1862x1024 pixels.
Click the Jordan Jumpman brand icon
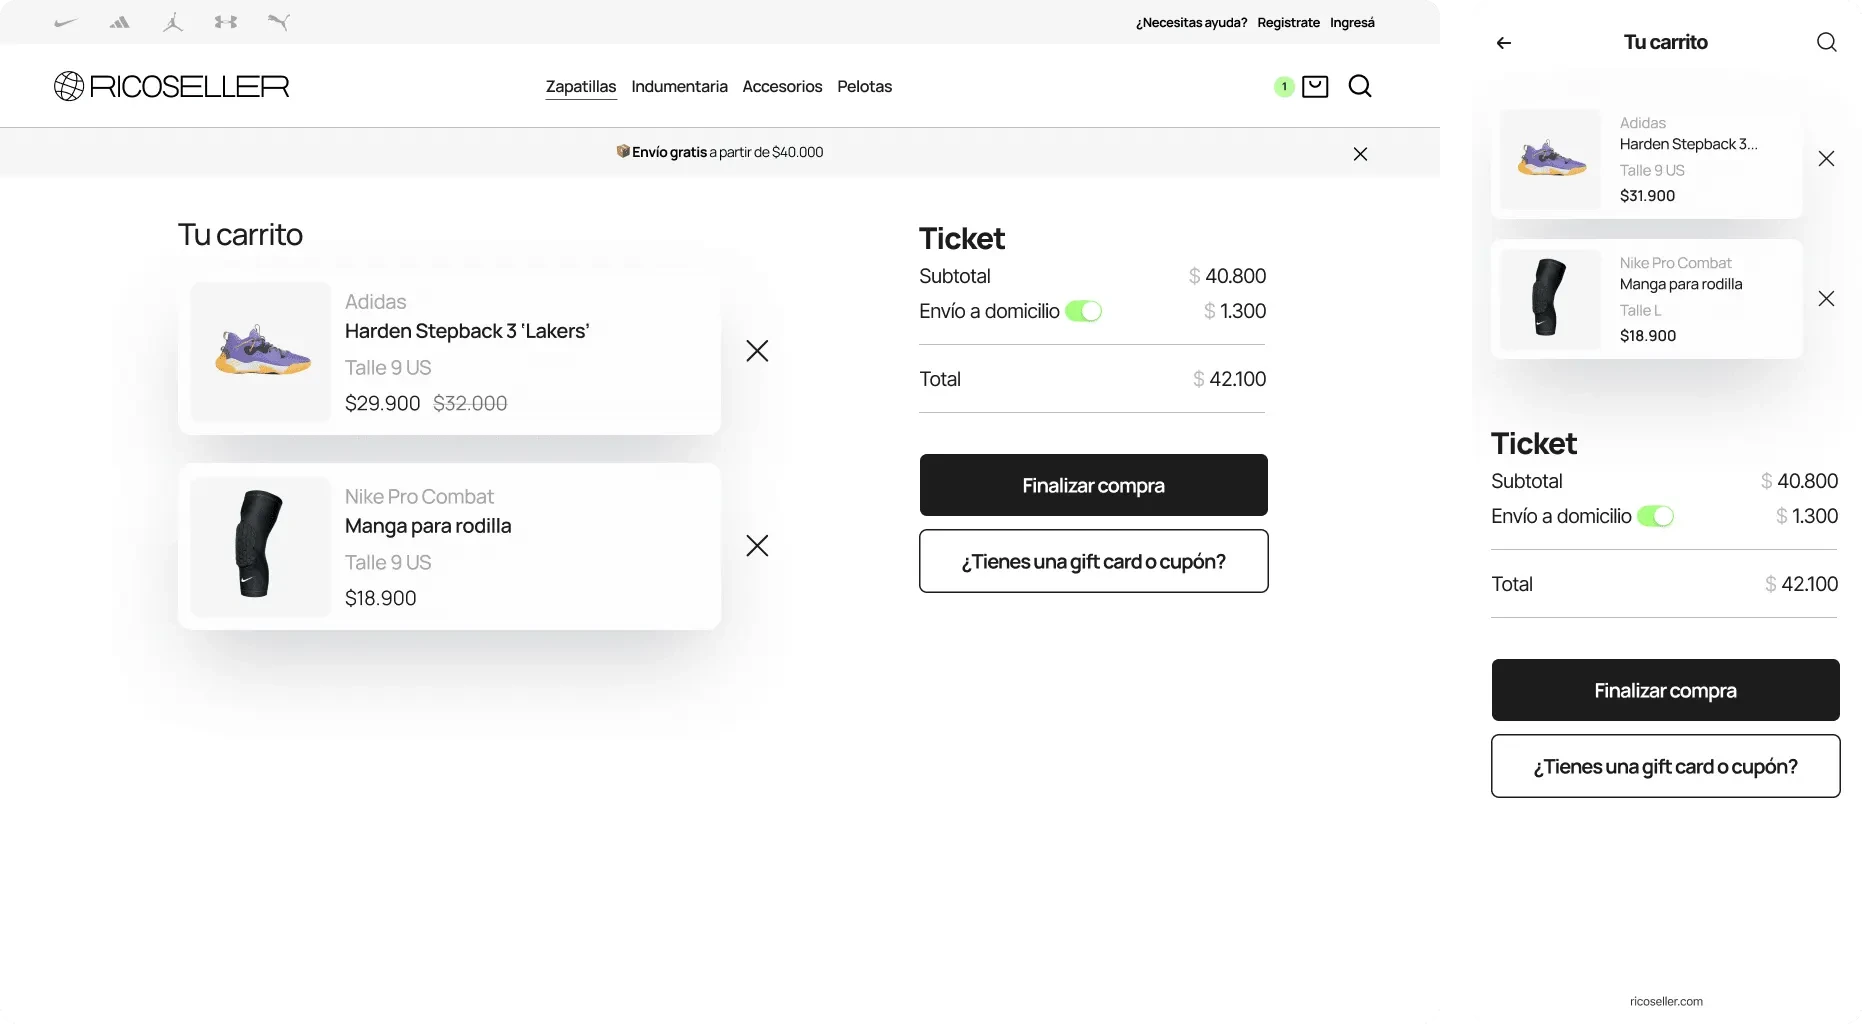click(x=173, y=22)
